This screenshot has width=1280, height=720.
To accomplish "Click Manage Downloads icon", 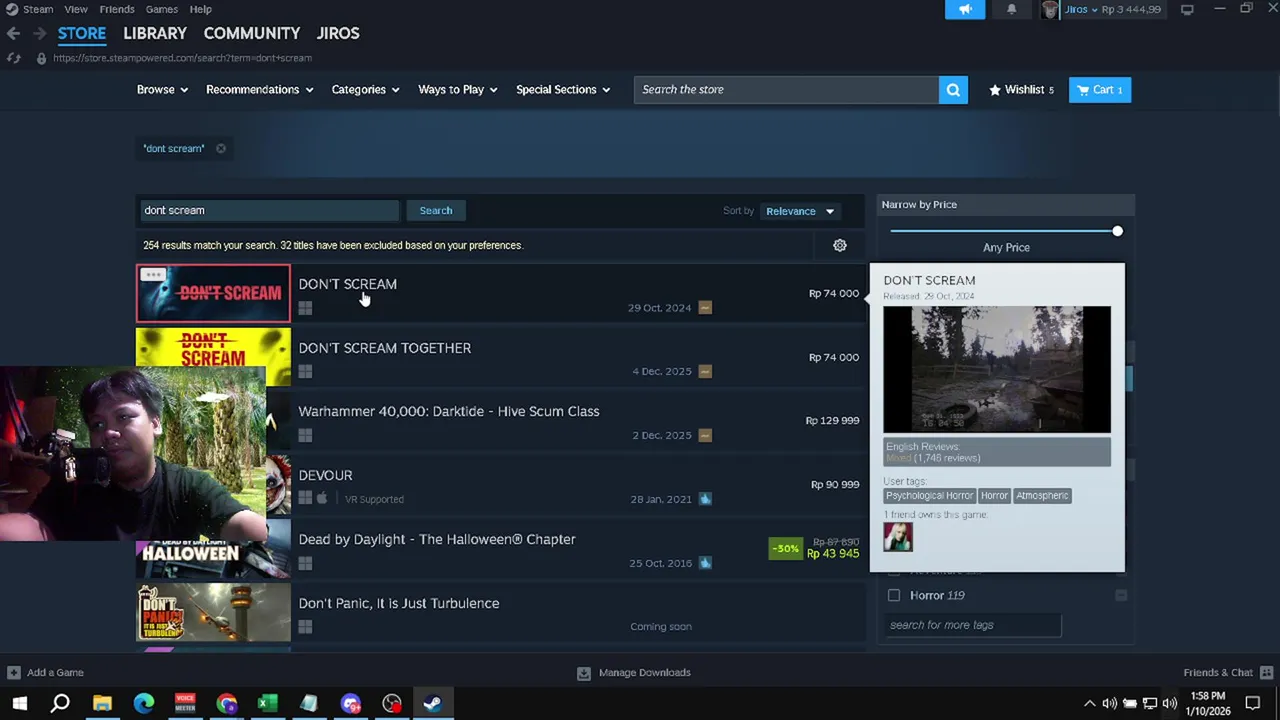I will [x=584, y=673].
